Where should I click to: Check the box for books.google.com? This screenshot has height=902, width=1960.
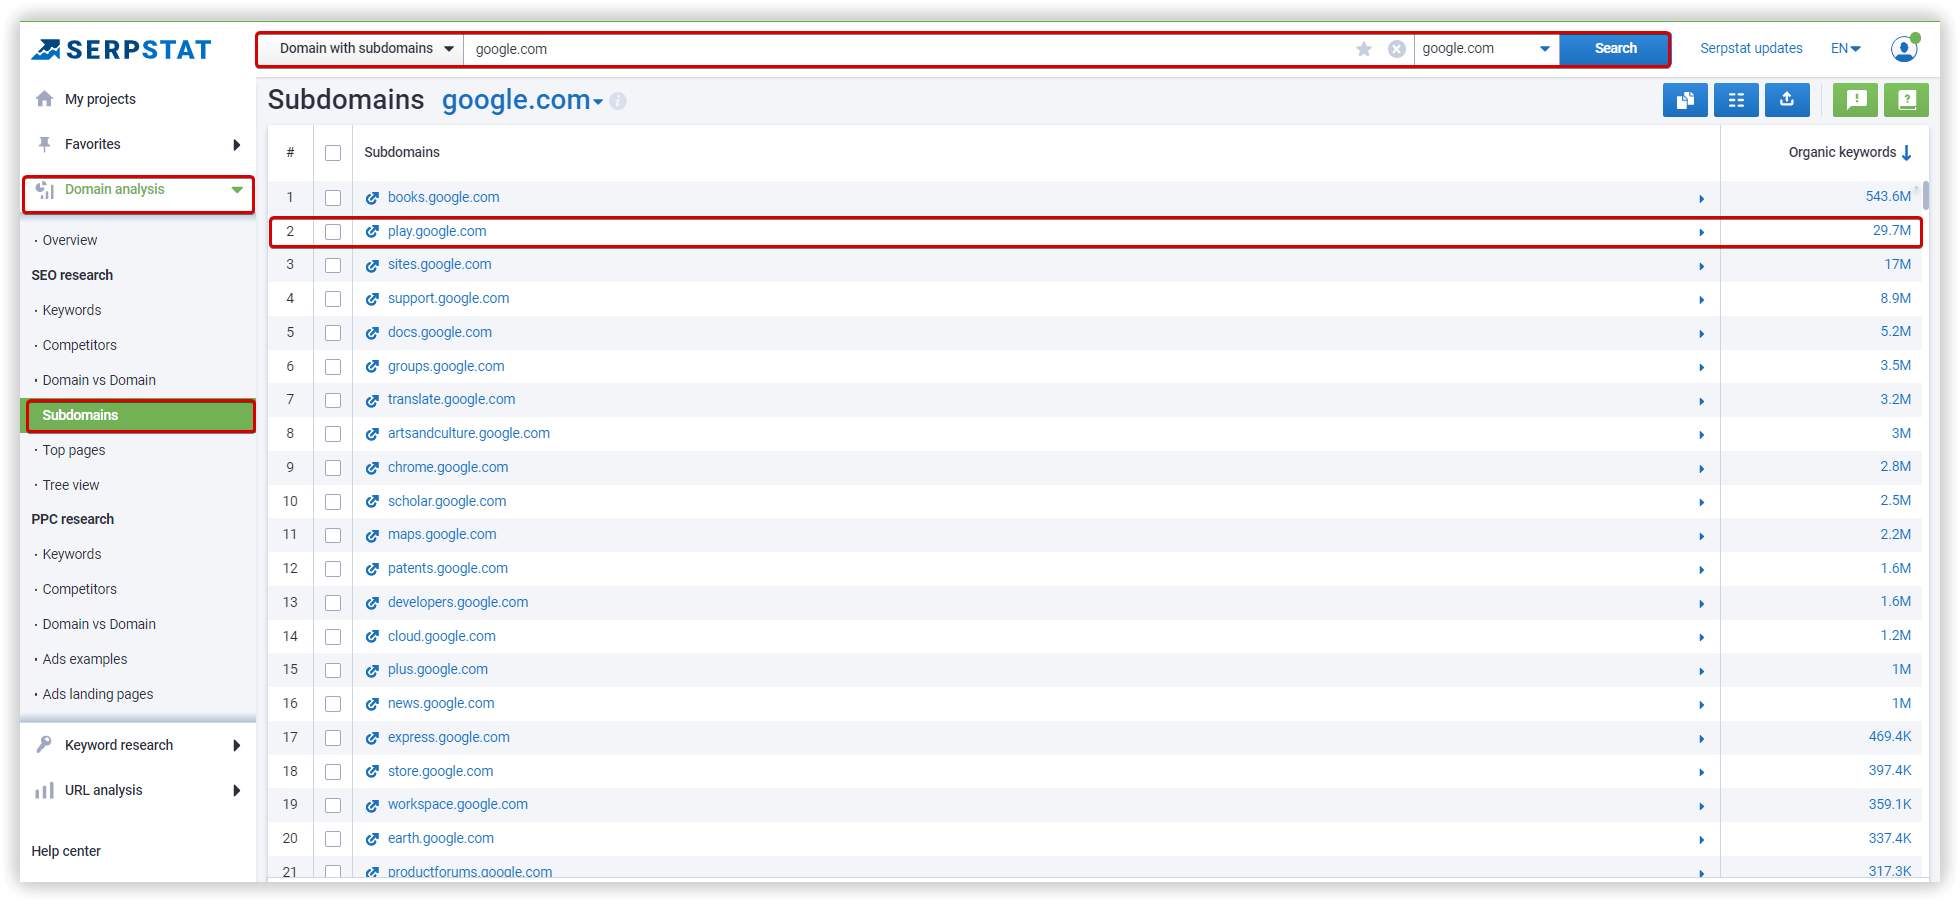pos(333,198)
